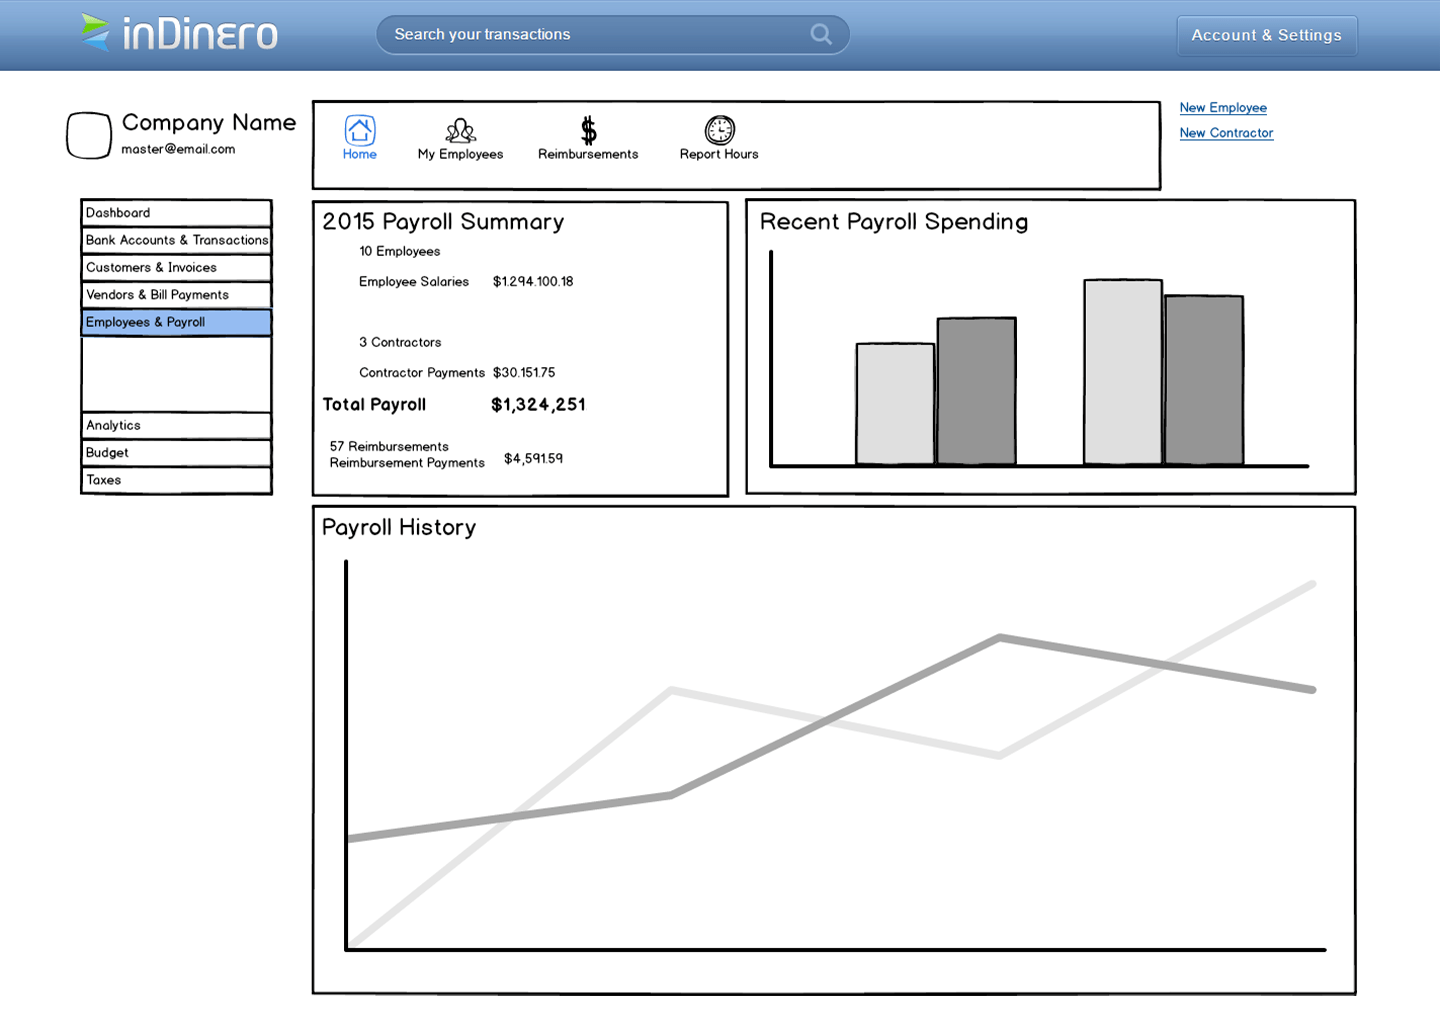Open the Report Hours clock icon
The height and width of the screenshot is (1029, 1440).
tap(720, 130)
